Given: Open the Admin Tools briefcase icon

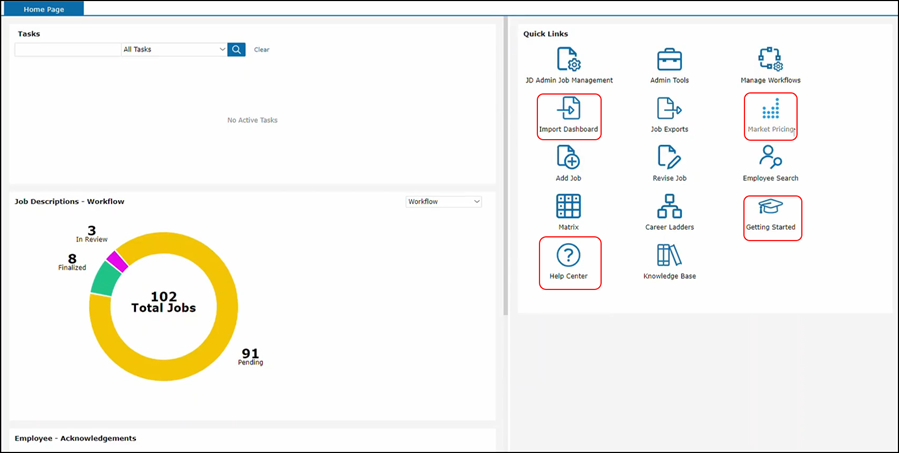Looking at the screenshot, I should [x=669, y=60].
